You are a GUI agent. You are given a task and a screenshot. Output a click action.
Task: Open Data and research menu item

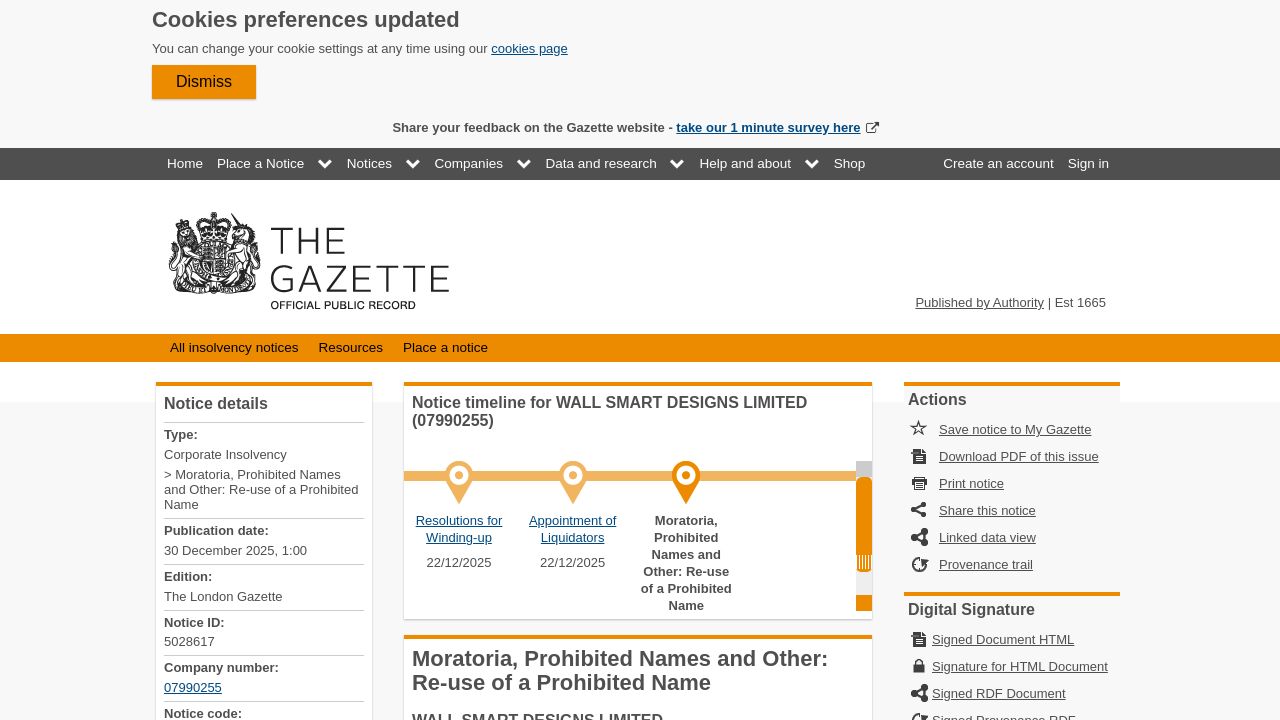(x=601, y=164)
